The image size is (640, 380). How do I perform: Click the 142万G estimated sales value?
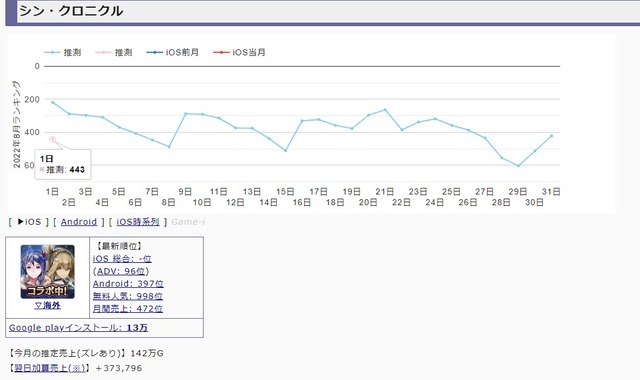[147, 353]
